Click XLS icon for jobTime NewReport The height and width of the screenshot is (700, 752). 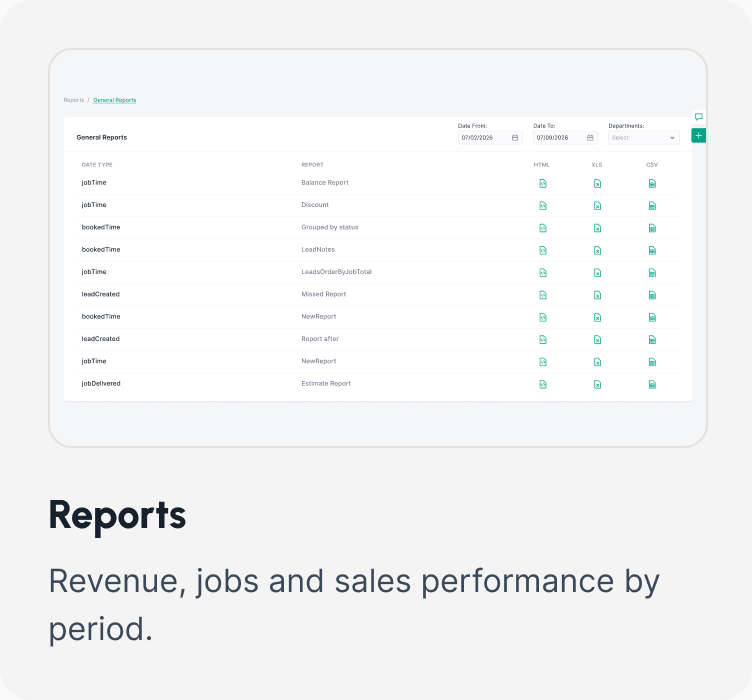point(597,362)
